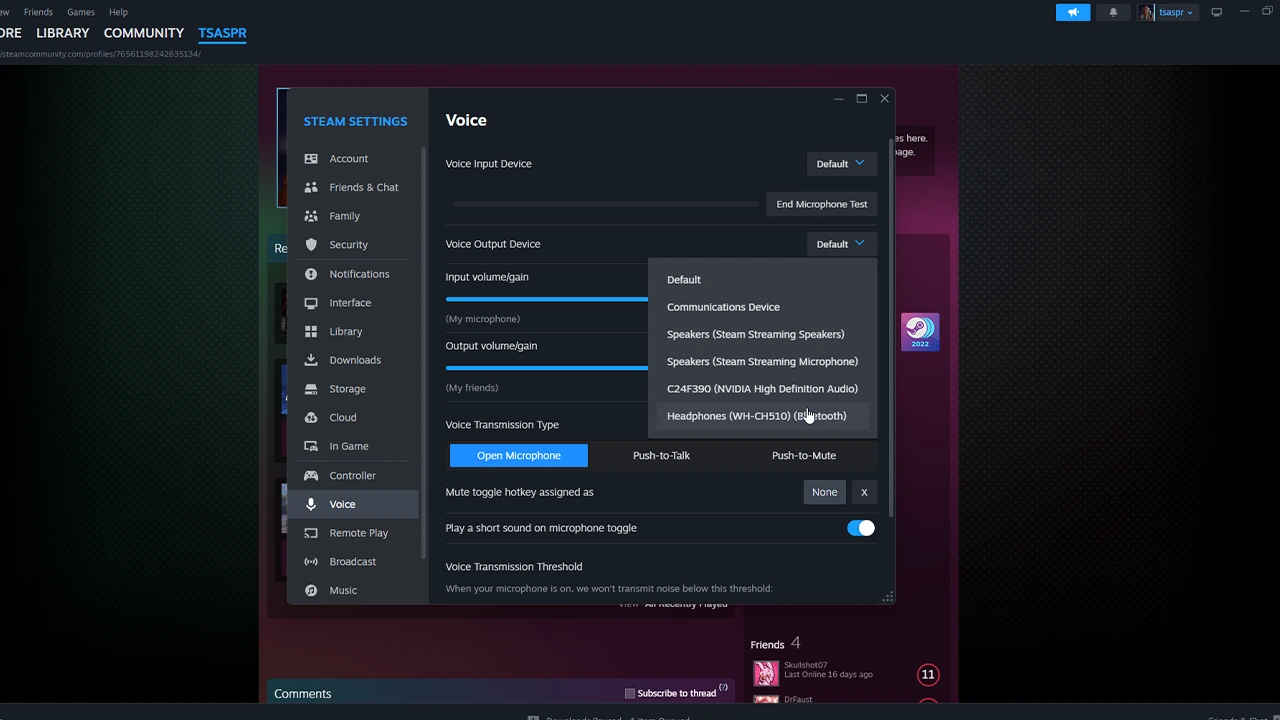
Task: Choose Headphones (WH-CH510) Bluetooth option
Action: click(762, 416)
